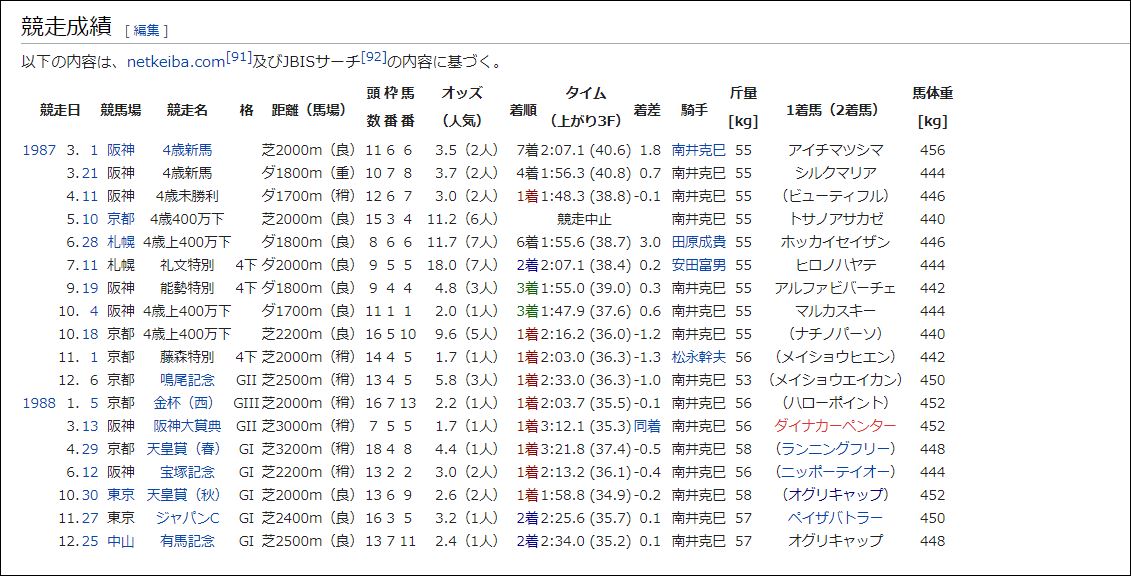Click jockey 松永幹夫 link
Screen dimensions: 1131x576
click(x=699, y=357)
